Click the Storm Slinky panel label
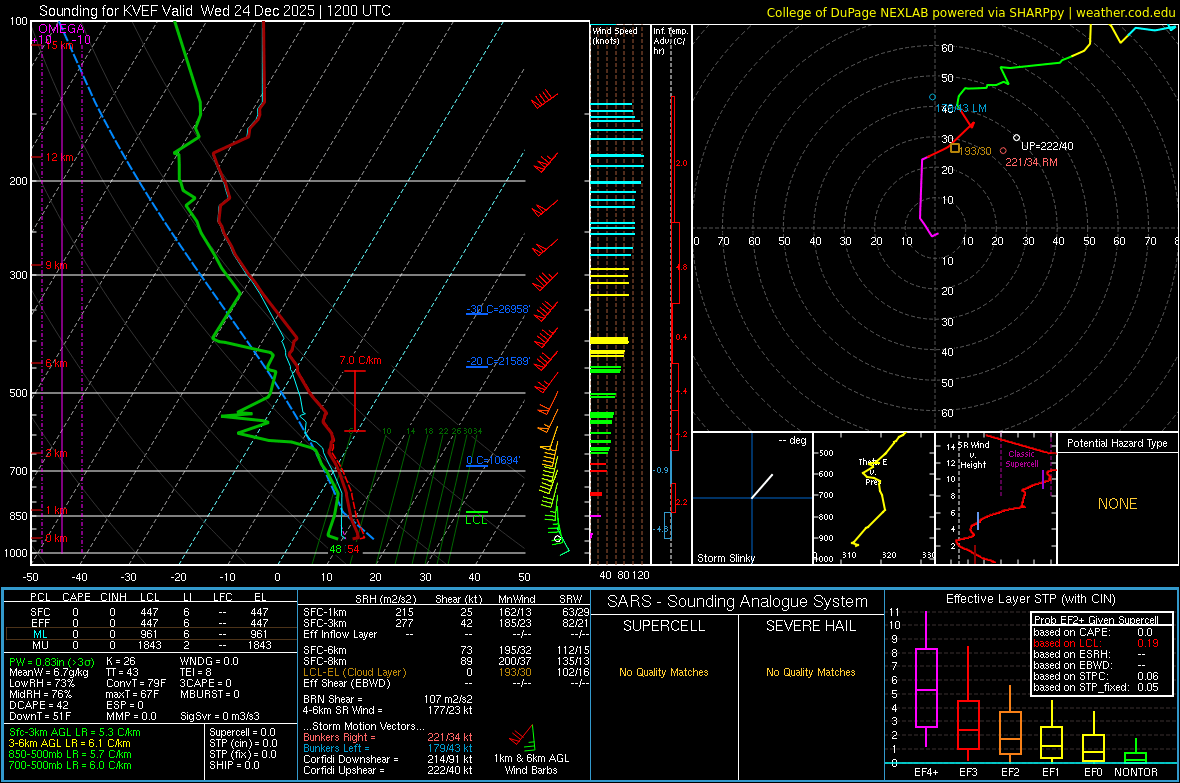Viewport: 1180px width, 783px height. (x=725, y=558)
